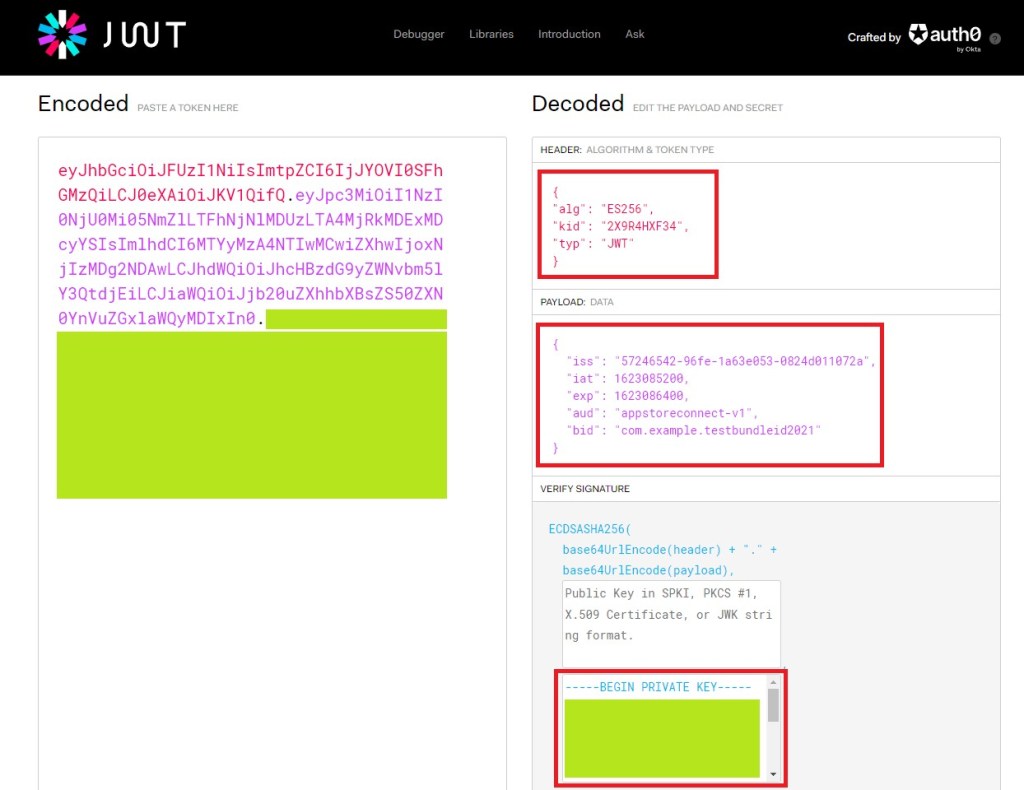
Task: Open the Auth0 by Okta logo
Action: click(x=944, y=36)
